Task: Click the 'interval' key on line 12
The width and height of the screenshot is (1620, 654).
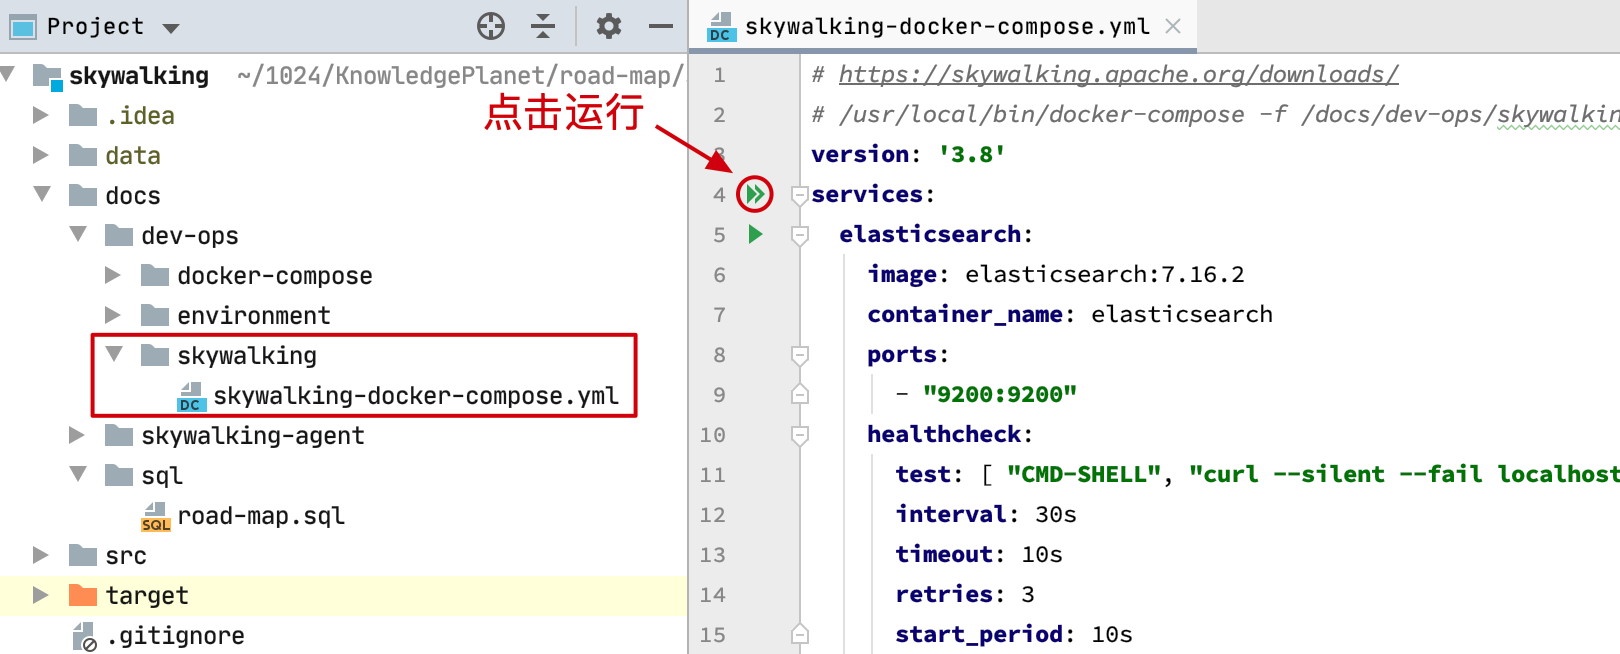Action: point(951,515)
